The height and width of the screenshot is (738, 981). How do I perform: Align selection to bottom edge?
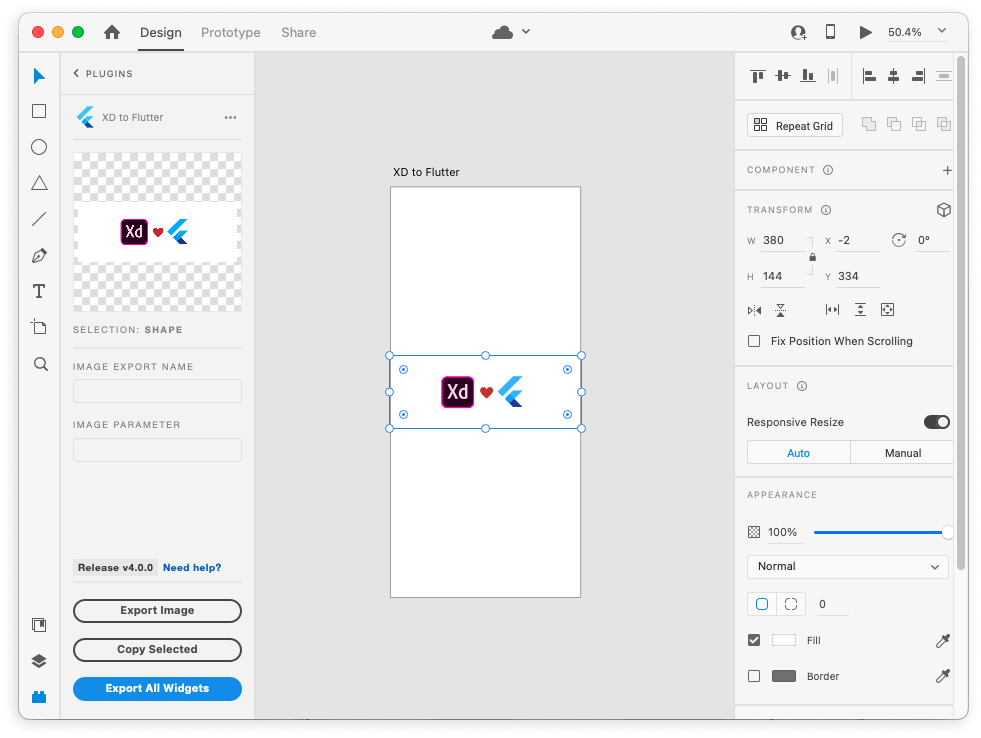tap(808, 76)
